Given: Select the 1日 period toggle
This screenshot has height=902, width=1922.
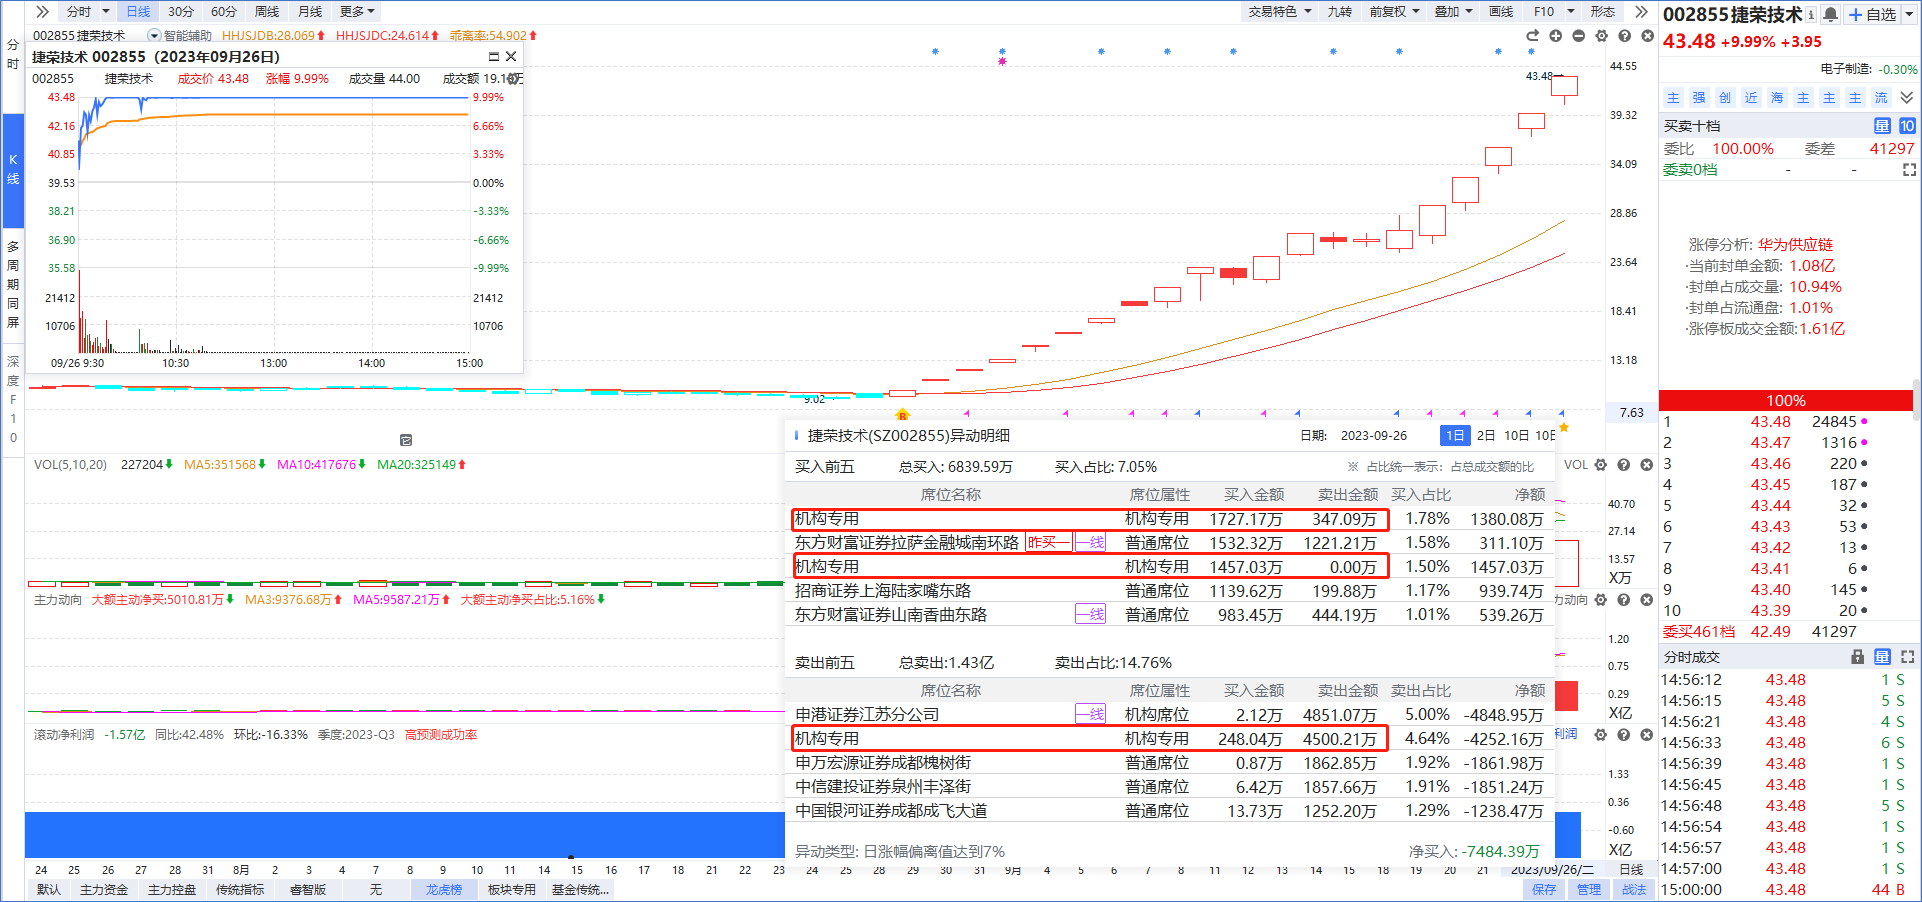Looking at the screenshot, I should [1455, 436].
